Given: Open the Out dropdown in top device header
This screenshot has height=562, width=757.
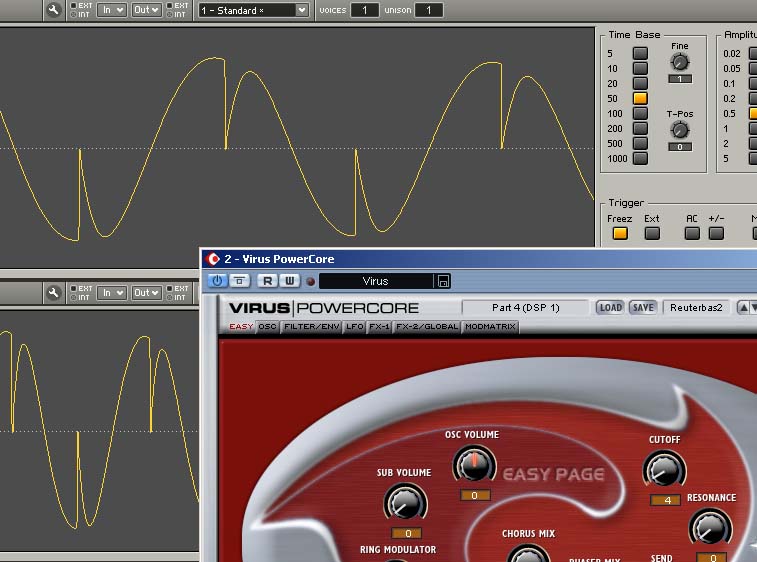Looking at the screenshot, I should (146, 10).
